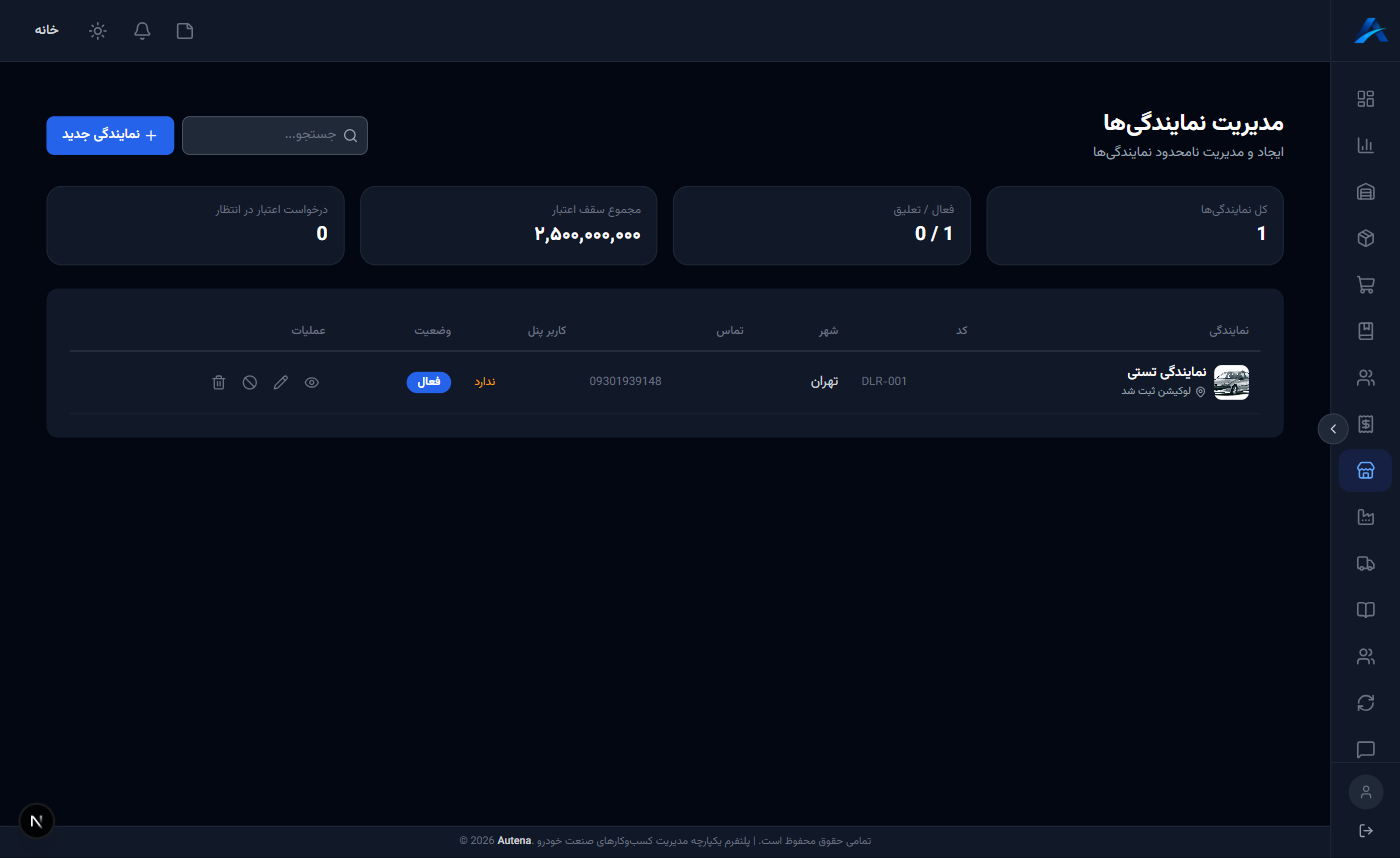Image resolution: width=1400 pixels, height=858 pixels.
Task: Open the bookmarked book icon in sidebar
Action: click(1365, 331)
